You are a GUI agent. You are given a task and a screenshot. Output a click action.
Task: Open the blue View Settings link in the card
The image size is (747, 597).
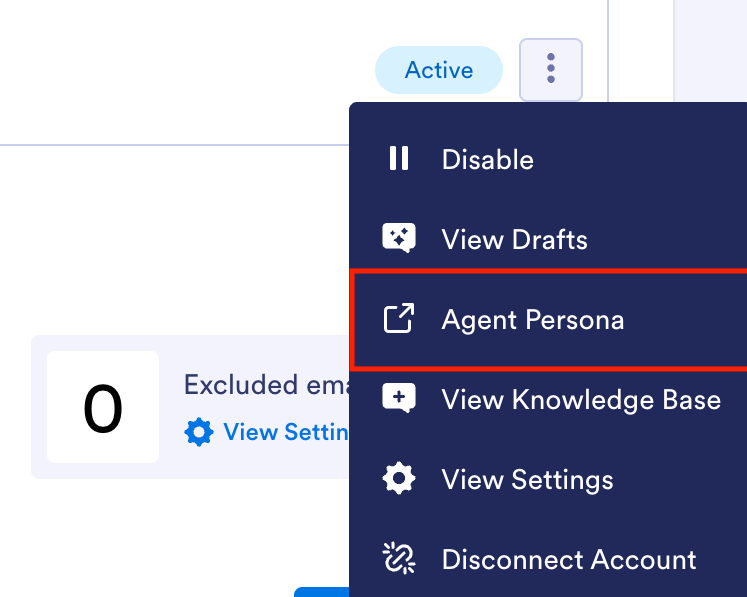285,432
